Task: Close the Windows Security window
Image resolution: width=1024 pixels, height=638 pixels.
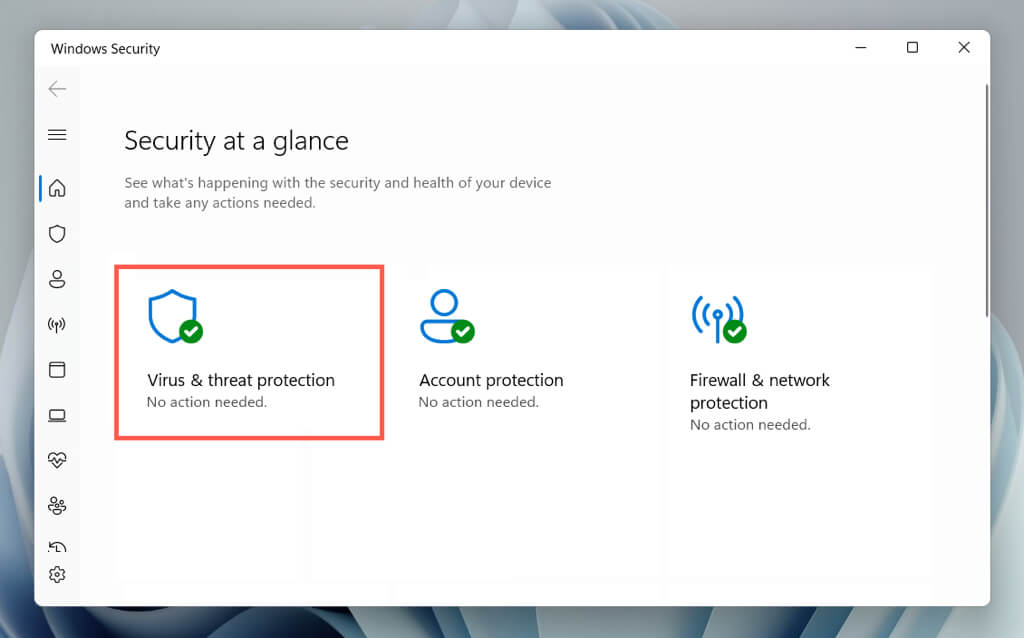Action: 964,48
